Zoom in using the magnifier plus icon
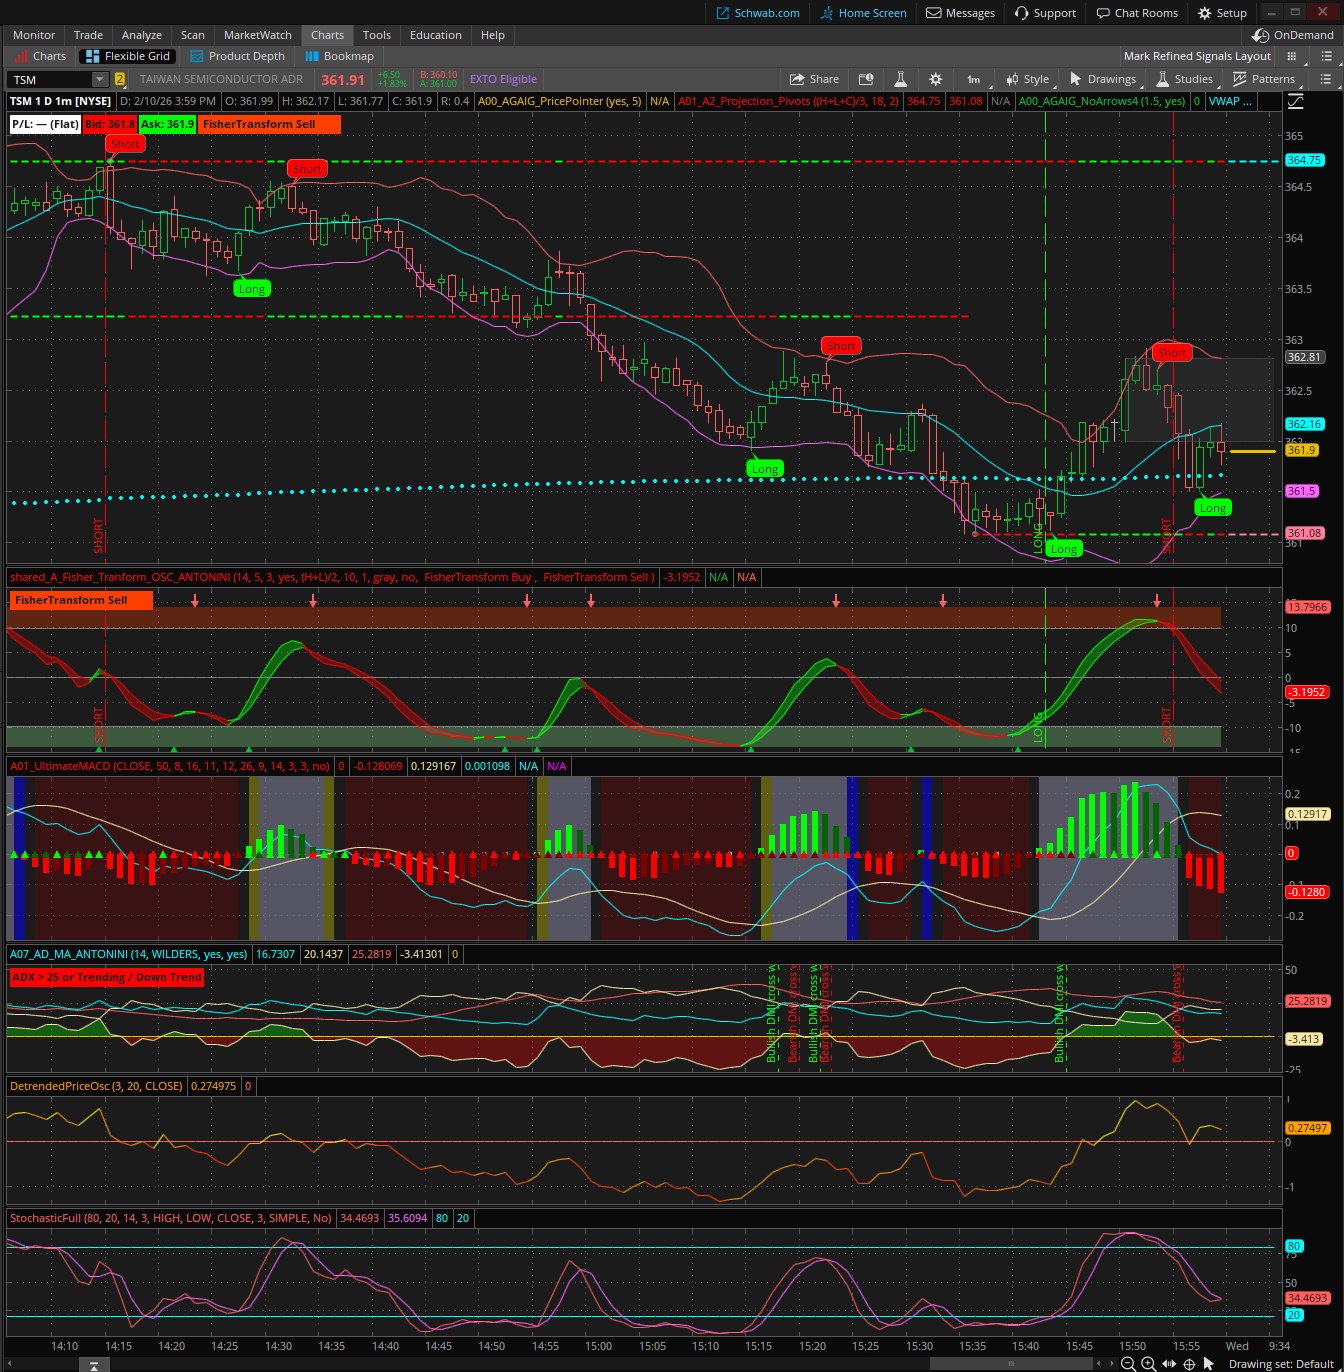This screenshot has width=1344, height=1372. point(1148,1364)
